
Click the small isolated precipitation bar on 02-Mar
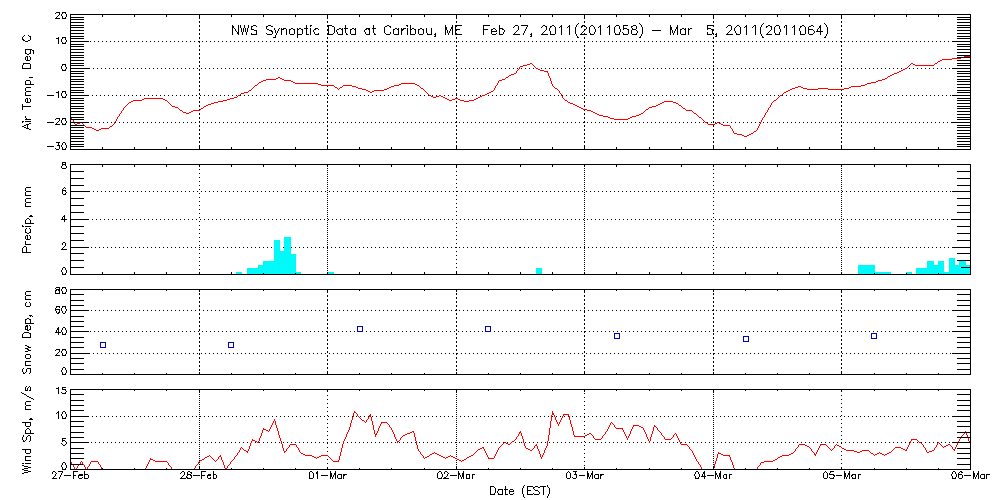(539, 270)
